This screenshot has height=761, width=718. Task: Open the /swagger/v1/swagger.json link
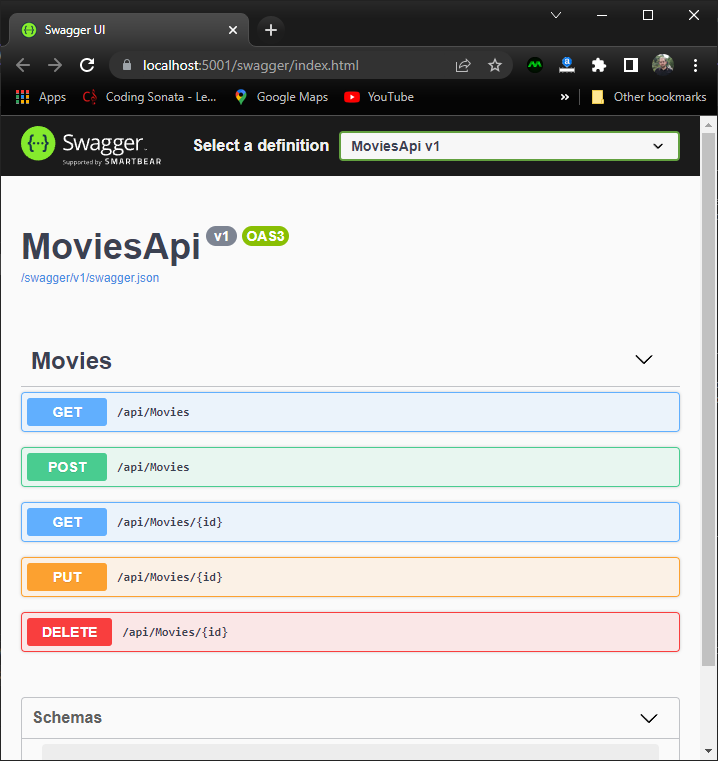pos(90,278)
